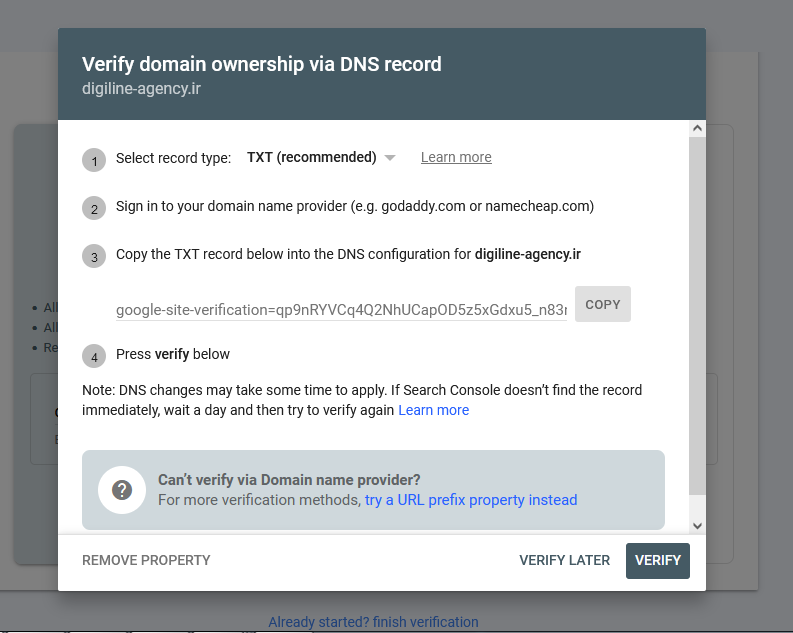
Task: Click digiline-agency.ir subtitle in dialog header
Action: (x=143, y=88)
